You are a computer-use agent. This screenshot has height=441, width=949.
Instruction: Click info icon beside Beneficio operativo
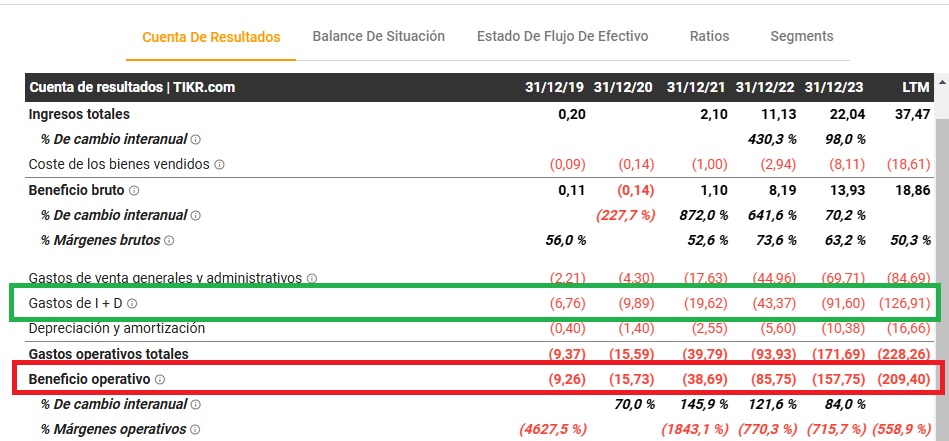[x=160, y=380]
